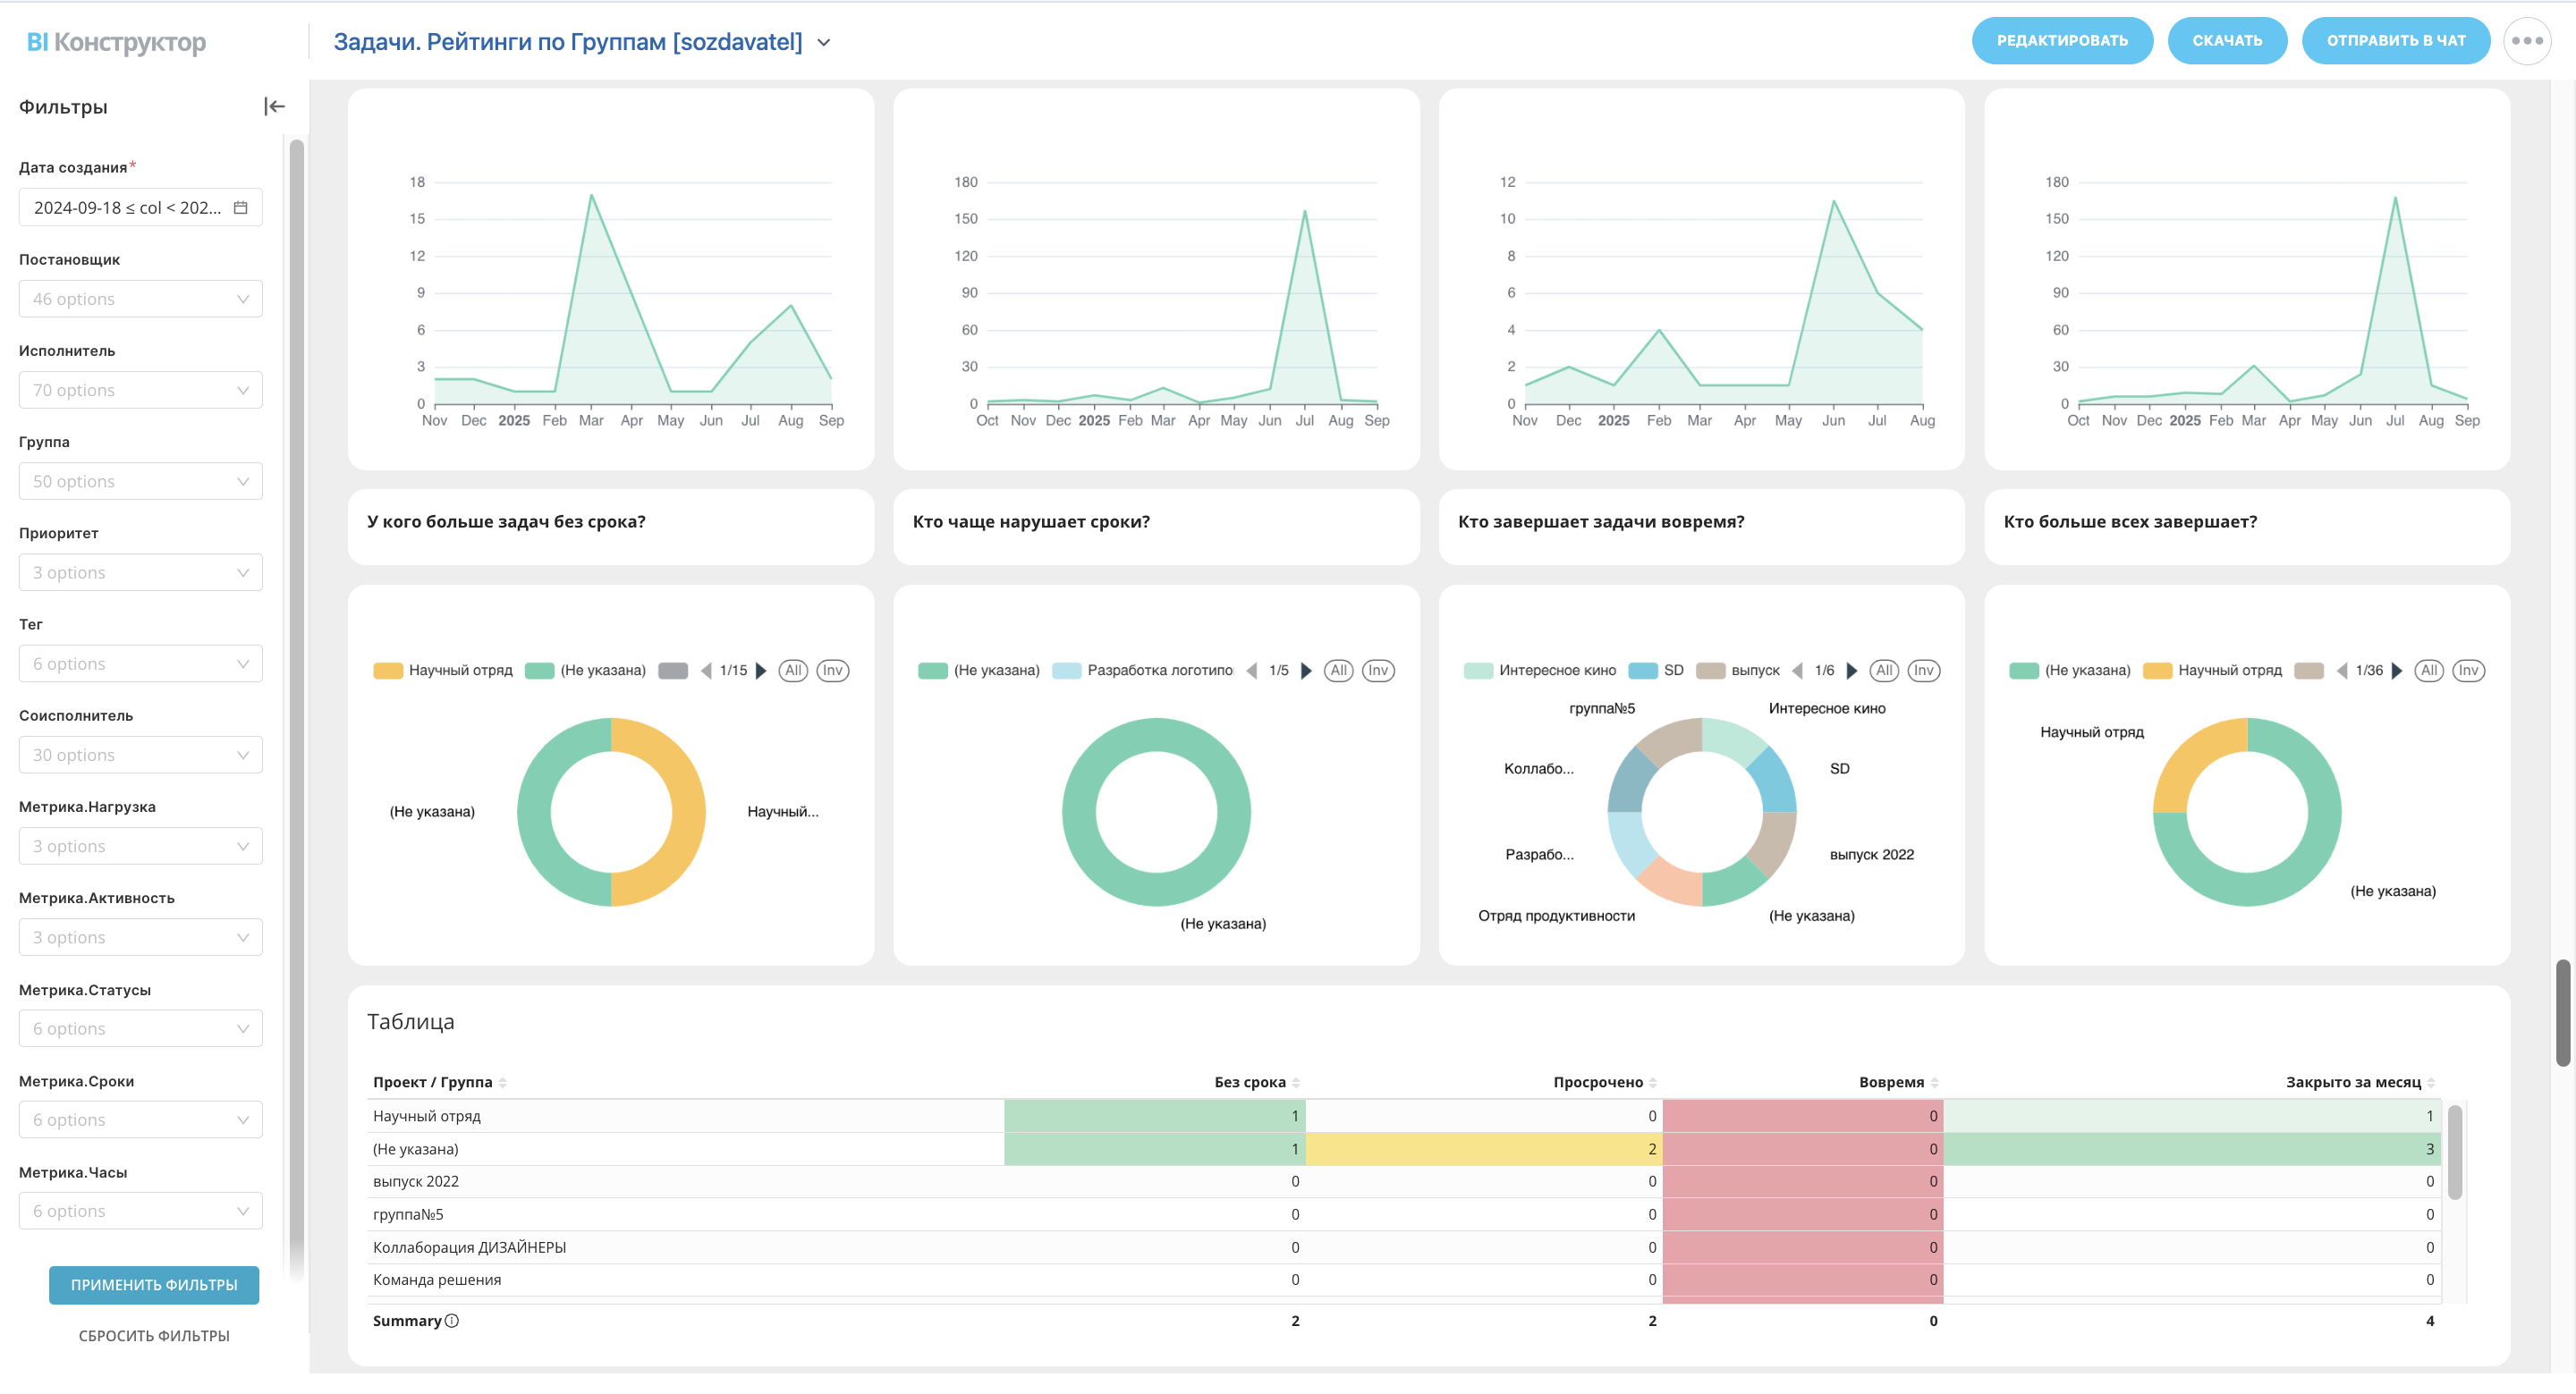Click All legend button in fourth donut

2428,671
